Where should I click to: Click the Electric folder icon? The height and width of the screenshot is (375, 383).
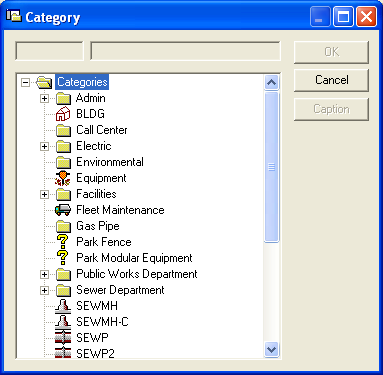click(x=63, y=146)
